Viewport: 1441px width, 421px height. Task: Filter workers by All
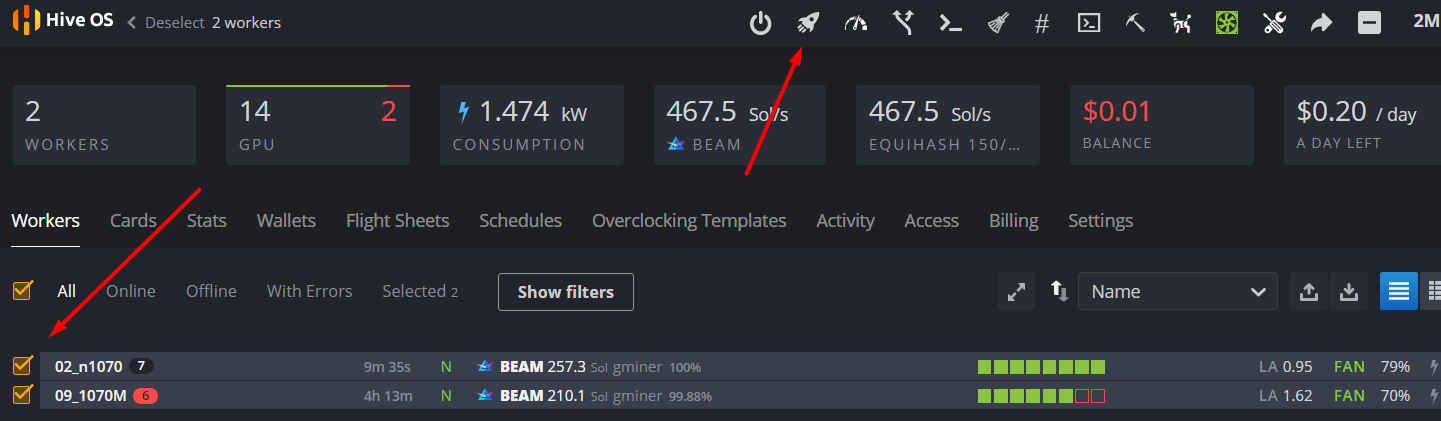tap(66, 291)
